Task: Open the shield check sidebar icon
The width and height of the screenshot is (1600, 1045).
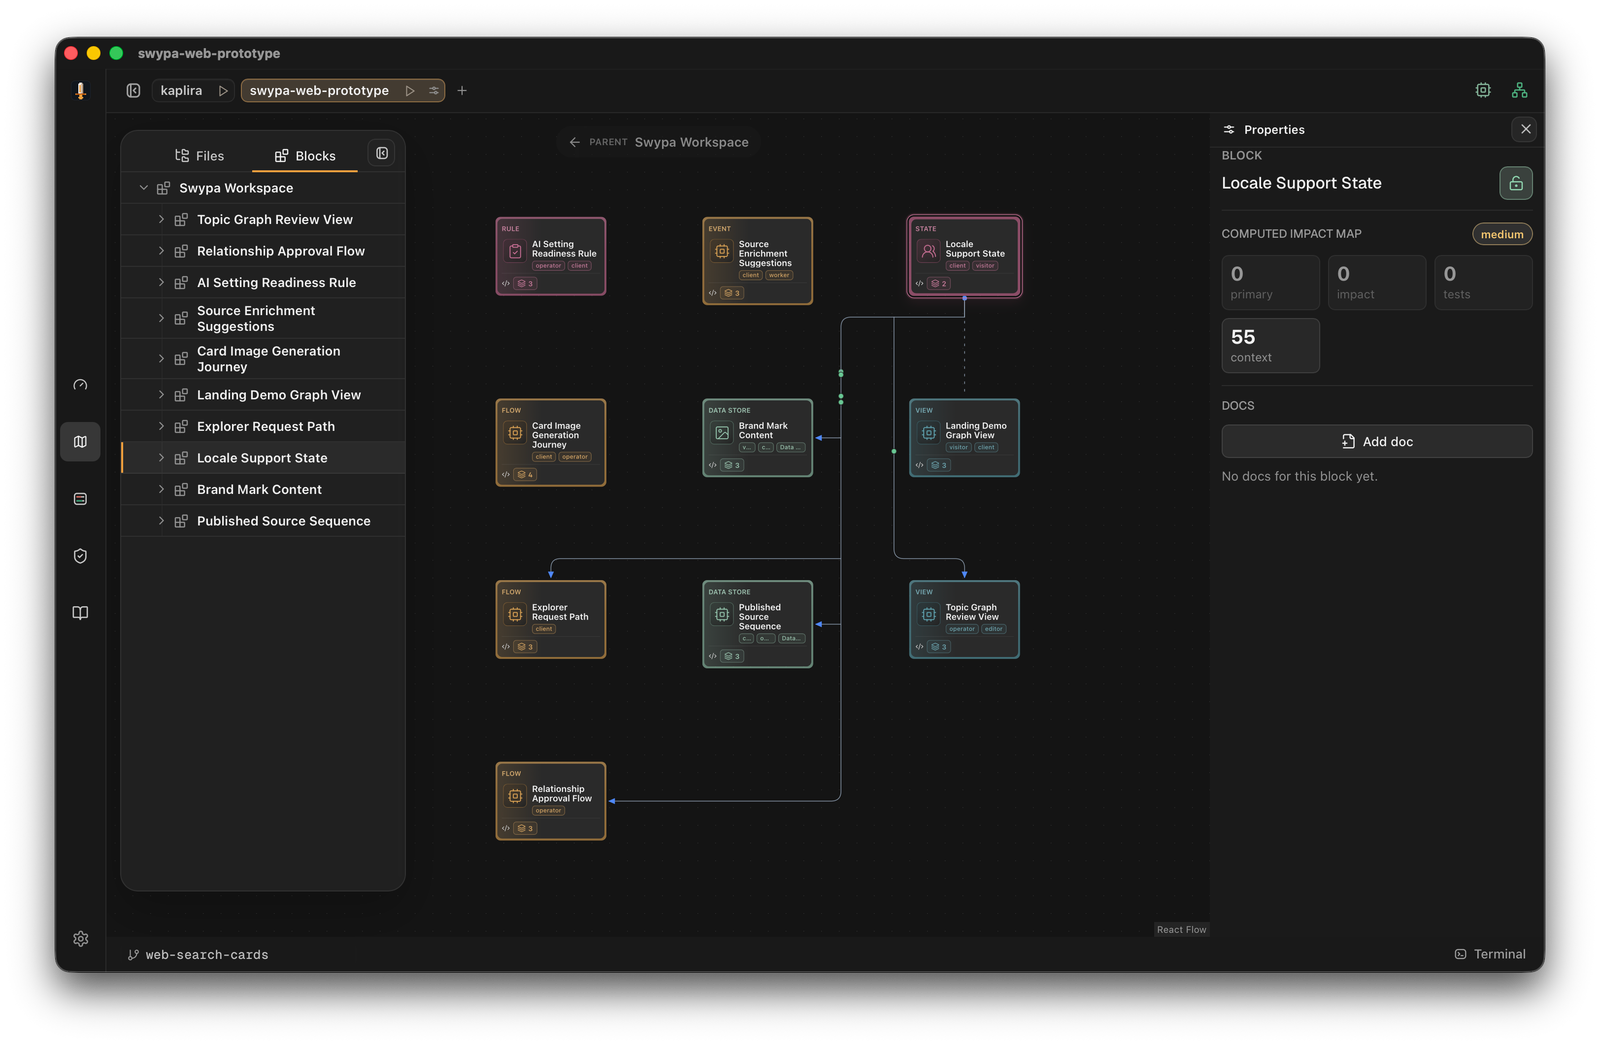Action: tap(80, 556)
